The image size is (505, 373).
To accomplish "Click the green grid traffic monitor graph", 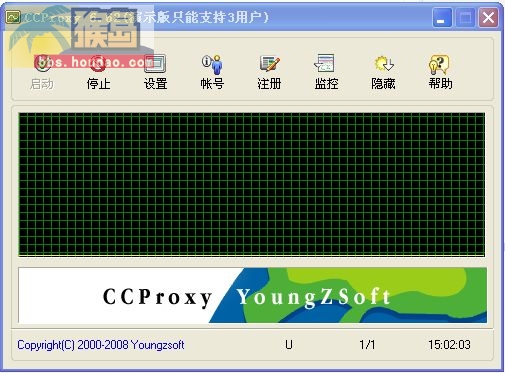I will [252, 185].
